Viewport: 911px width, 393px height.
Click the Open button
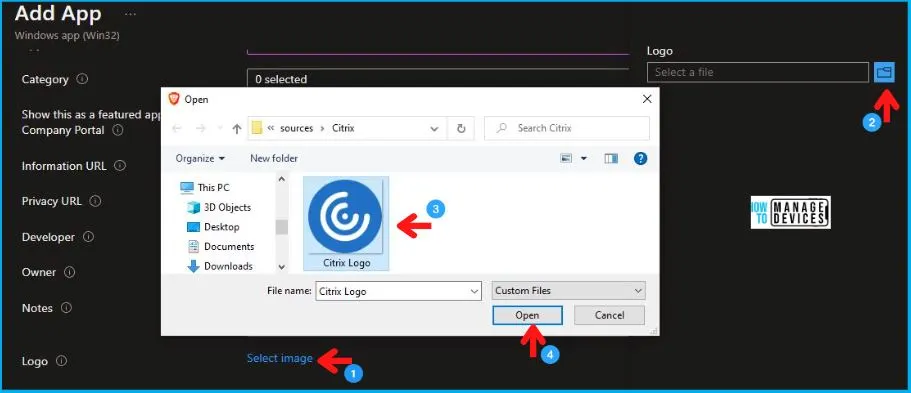coord(527,315)
